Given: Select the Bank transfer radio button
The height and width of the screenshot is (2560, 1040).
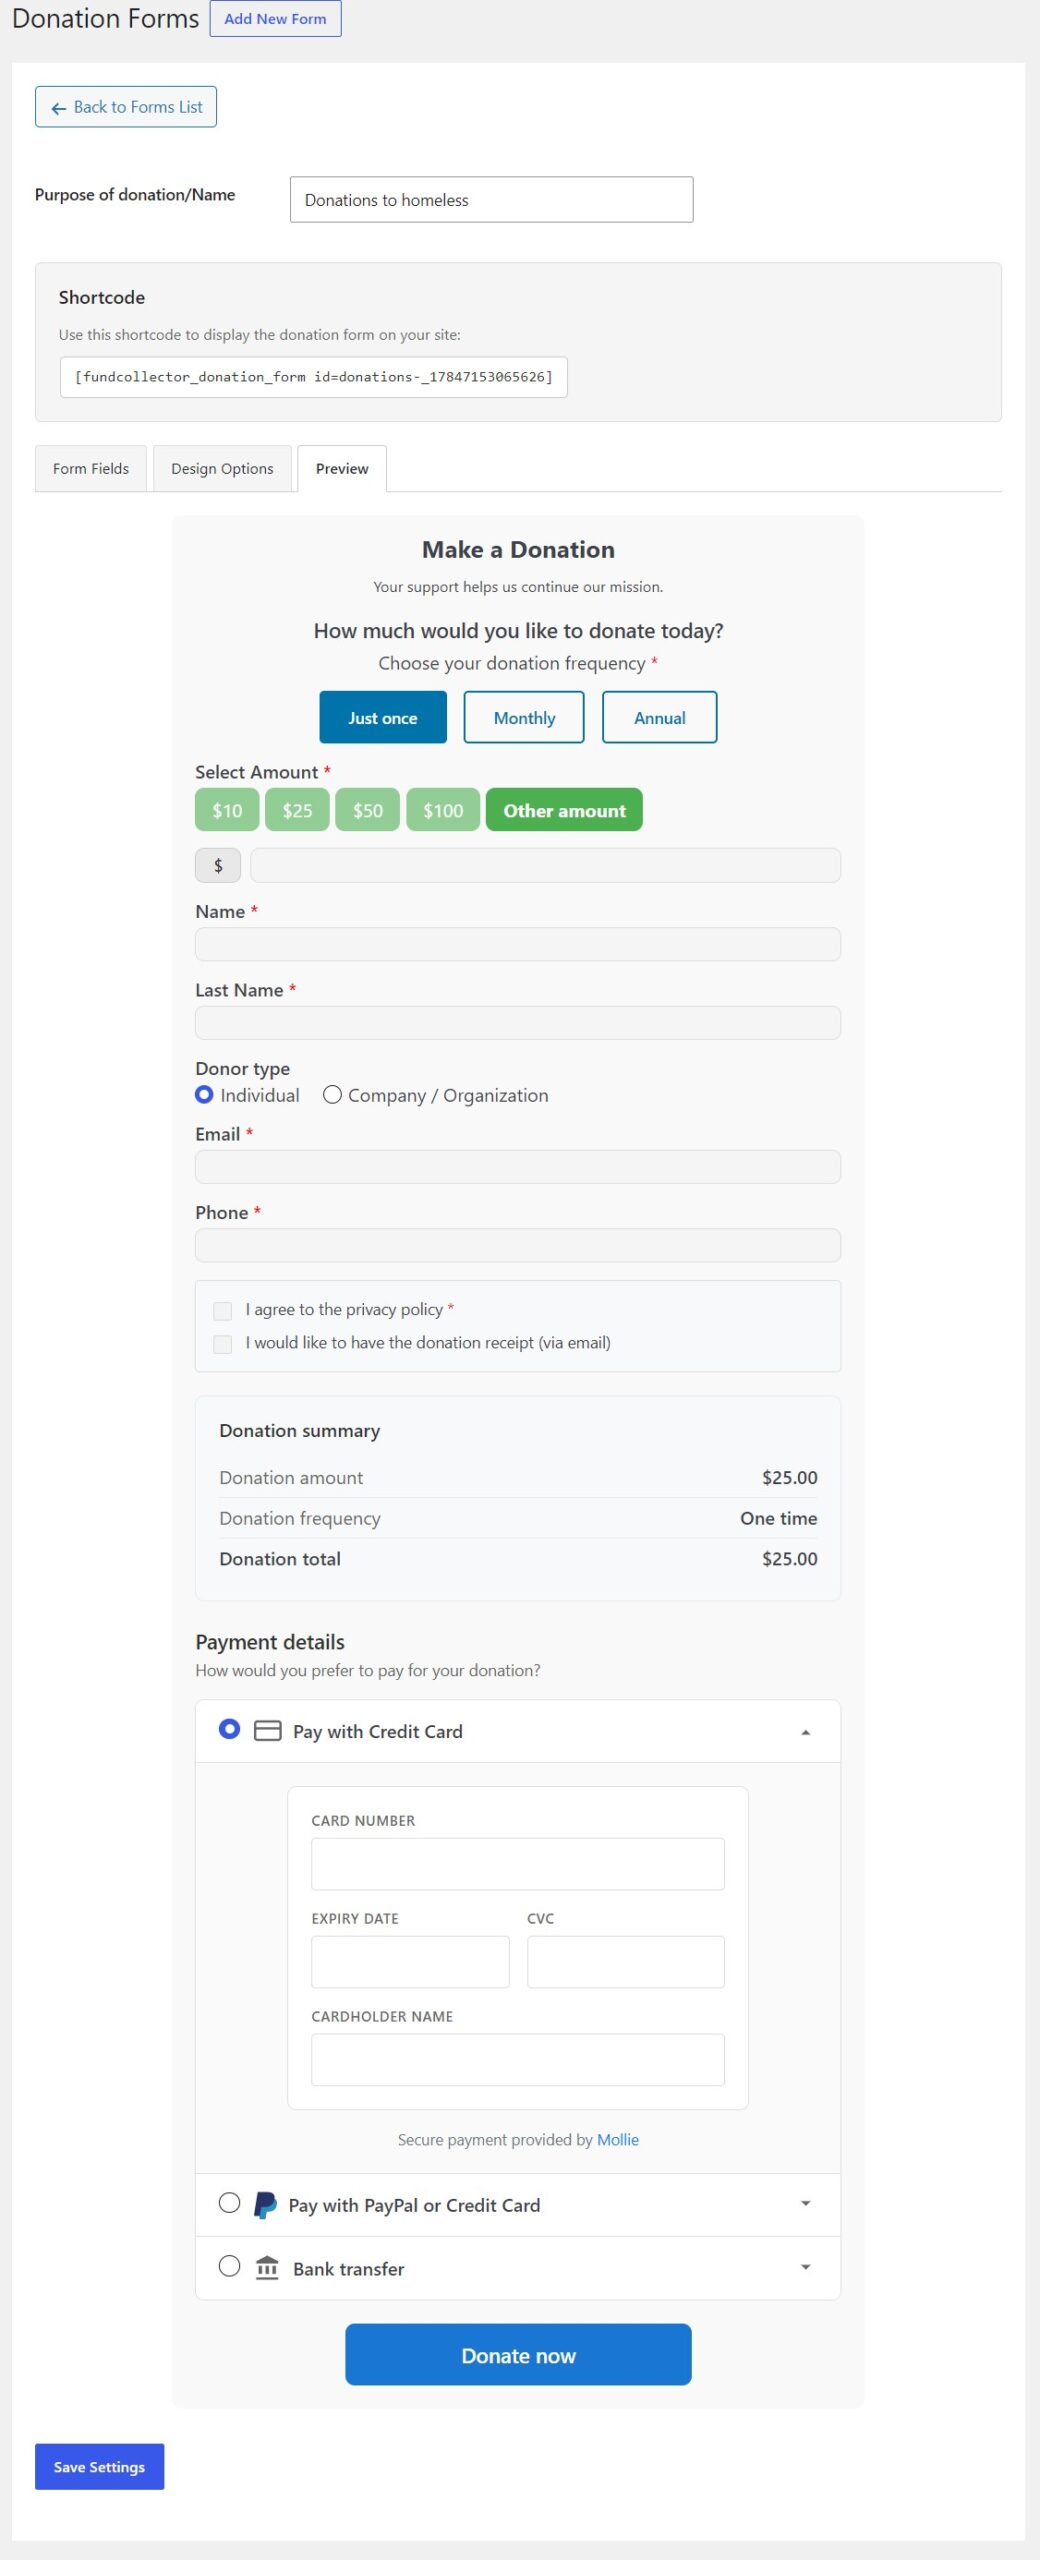Looking at the screenshot, I should 230,2266.
